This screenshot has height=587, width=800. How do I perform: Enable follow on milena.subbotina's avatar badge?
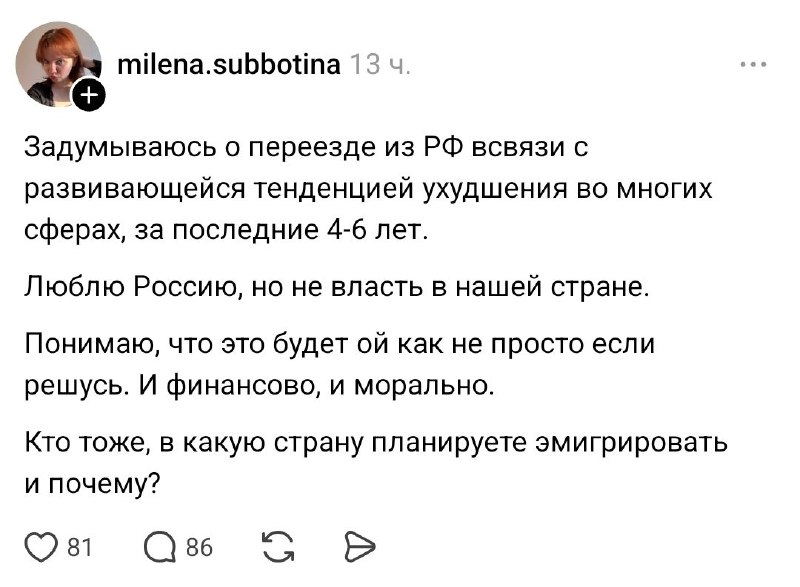tap(90, 96)
